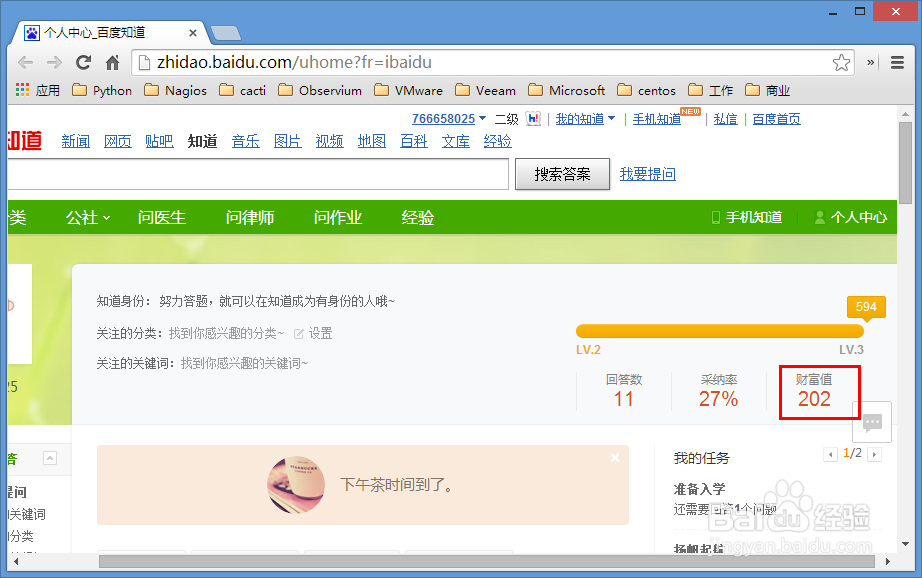922x578 pixels.
Task: Open the Apps shortcut in bookmarks bar
Action: [x=38, y=90]
